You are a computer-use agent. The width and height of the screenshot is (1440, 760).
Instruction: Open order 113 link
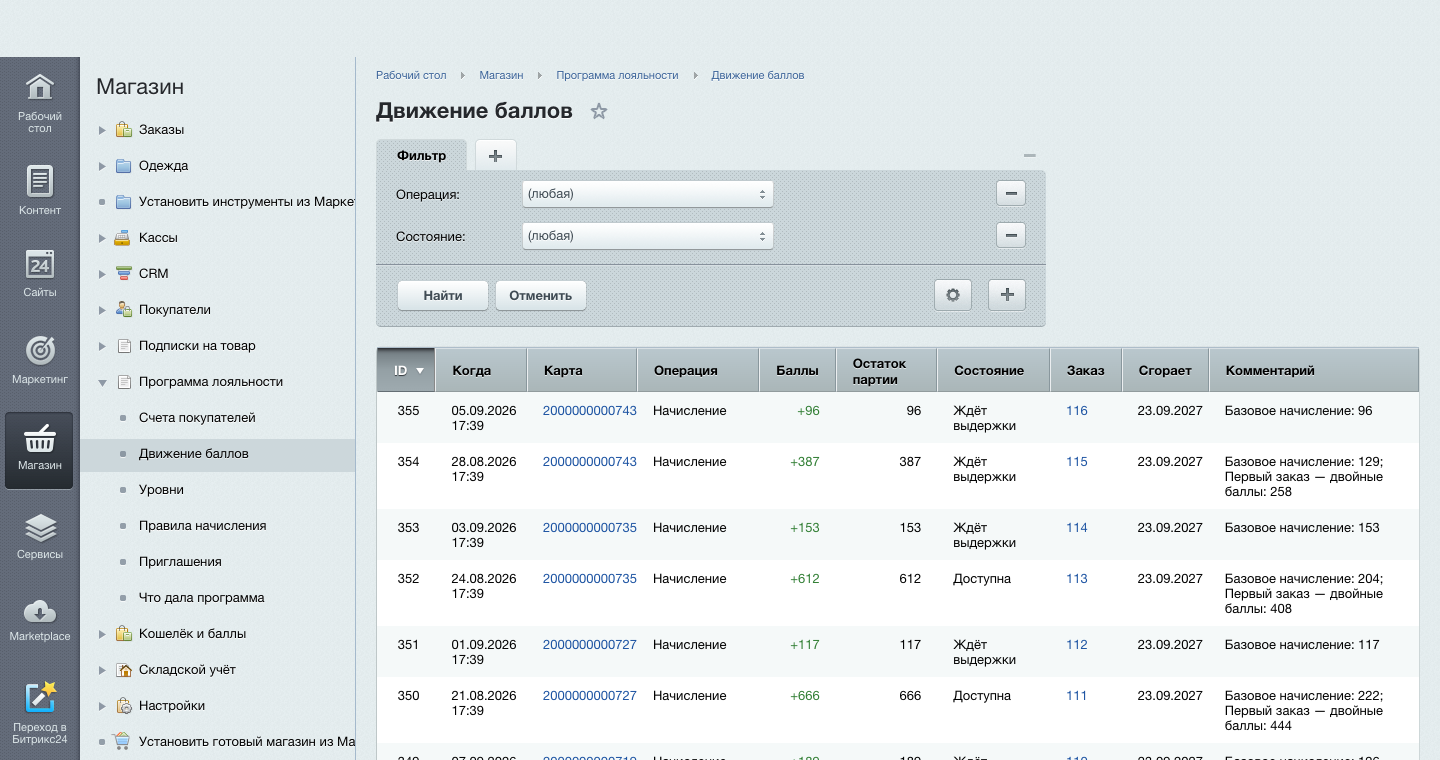(x=1076, y=579)
